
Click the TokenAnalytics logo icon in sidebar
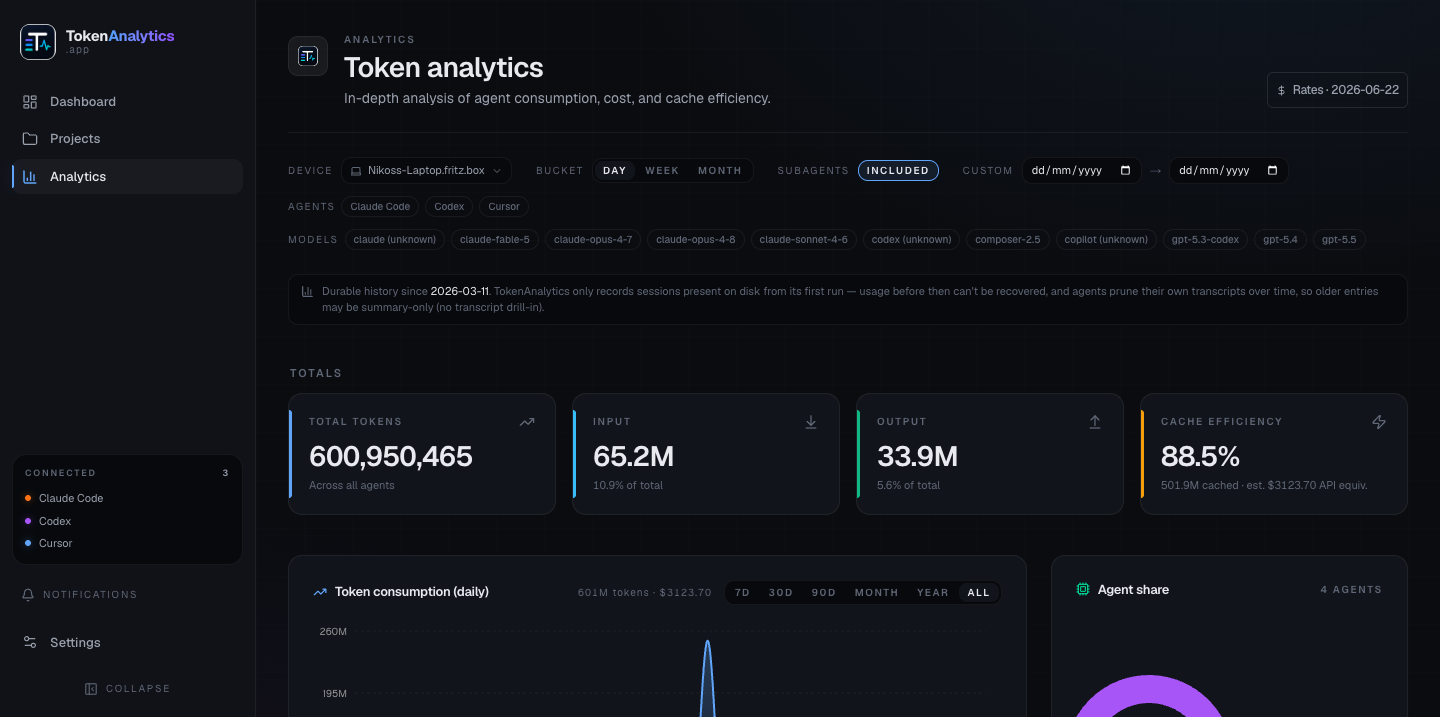click(x=38, y=42)
